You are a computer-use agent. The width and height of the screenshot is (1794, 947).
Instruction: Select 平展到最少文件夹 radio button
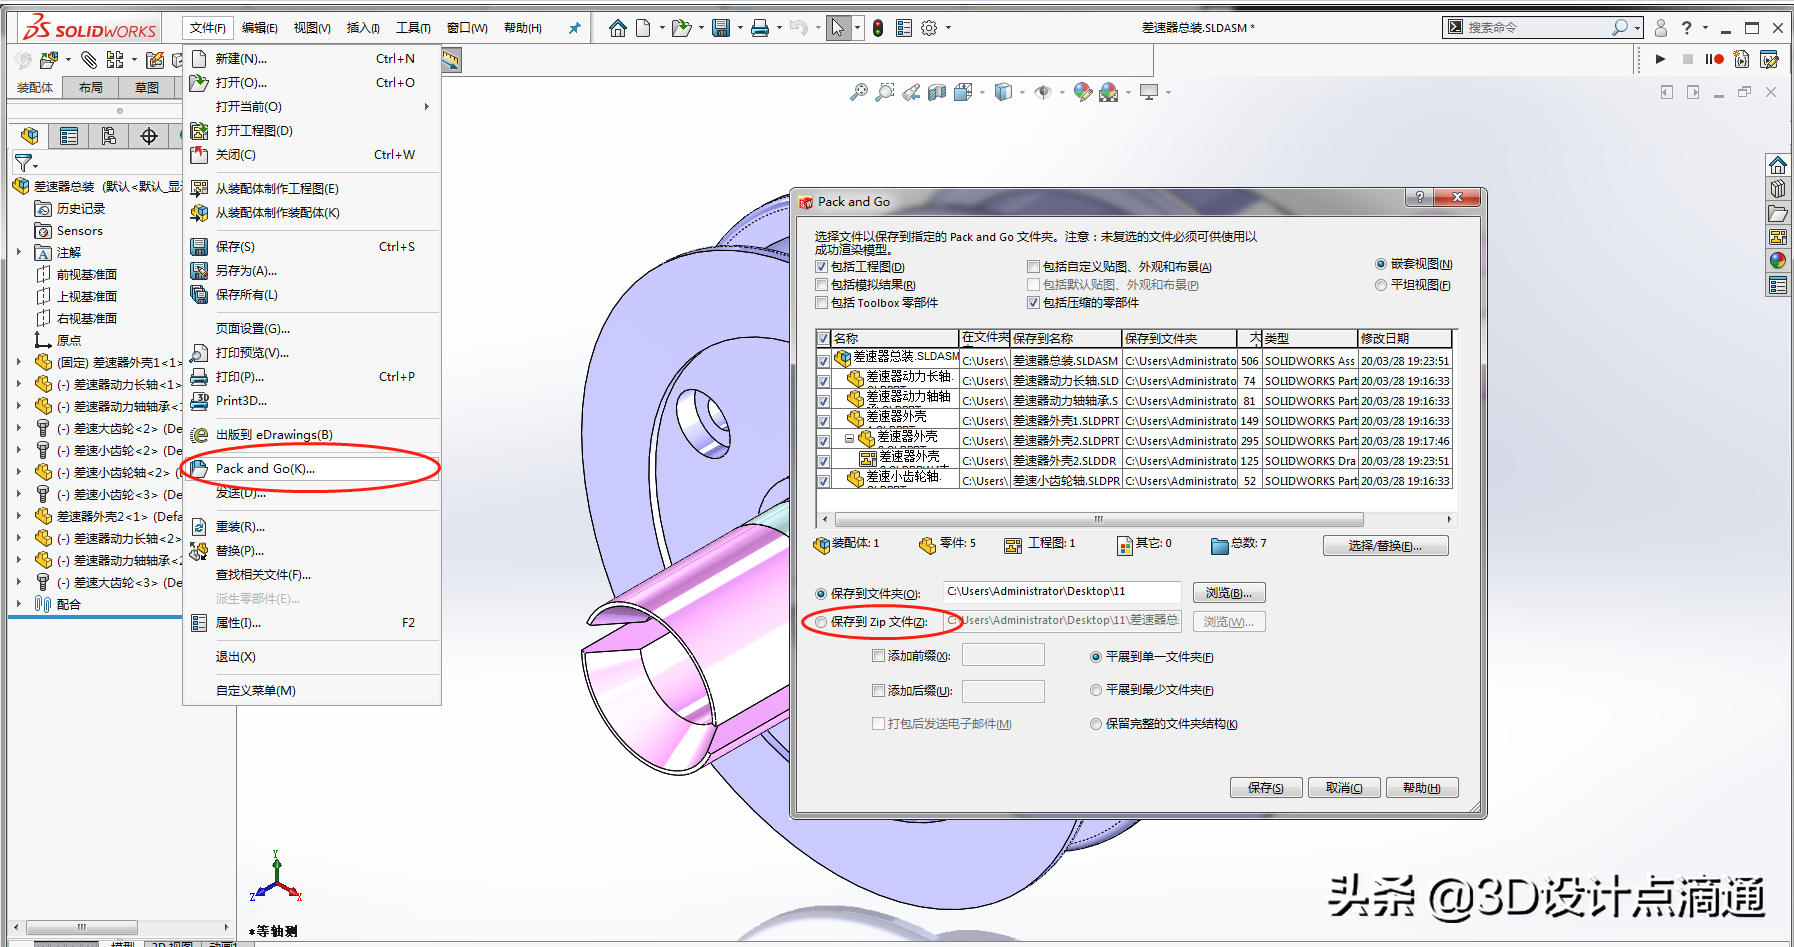tap(1096, 690)
